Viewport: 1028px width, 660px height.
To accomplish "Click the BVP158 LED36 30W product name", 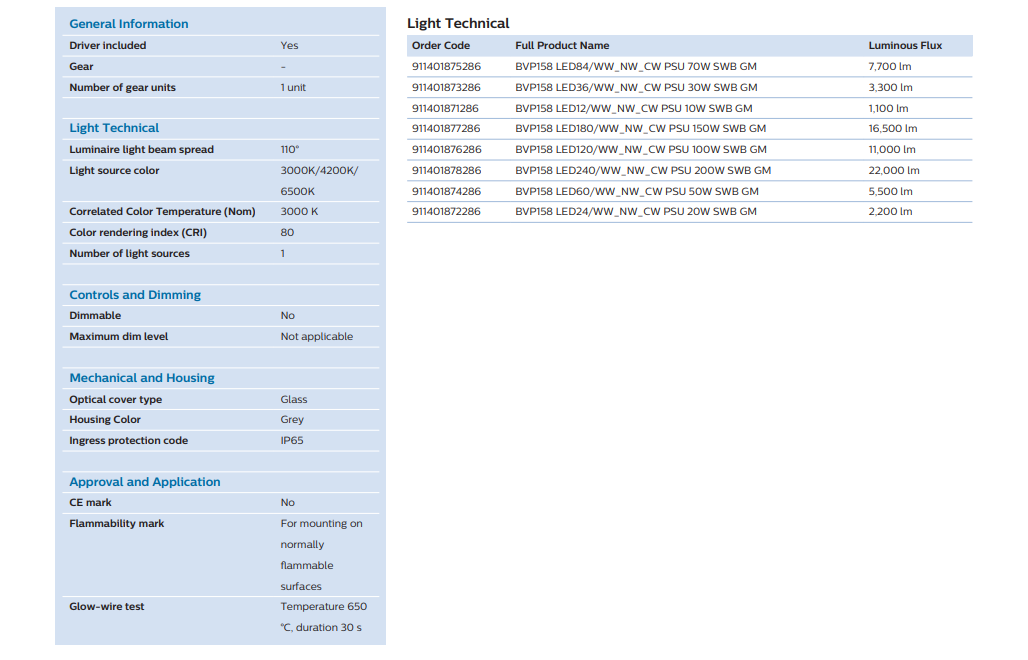I will [x=636, y=88].
